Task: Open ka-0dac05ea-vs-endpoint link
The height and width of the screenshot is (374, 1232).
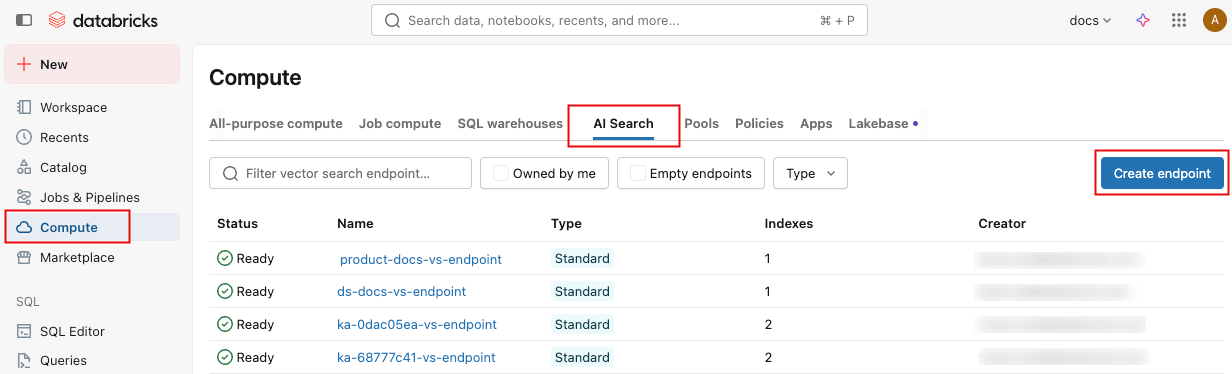Action: (417, 325)
